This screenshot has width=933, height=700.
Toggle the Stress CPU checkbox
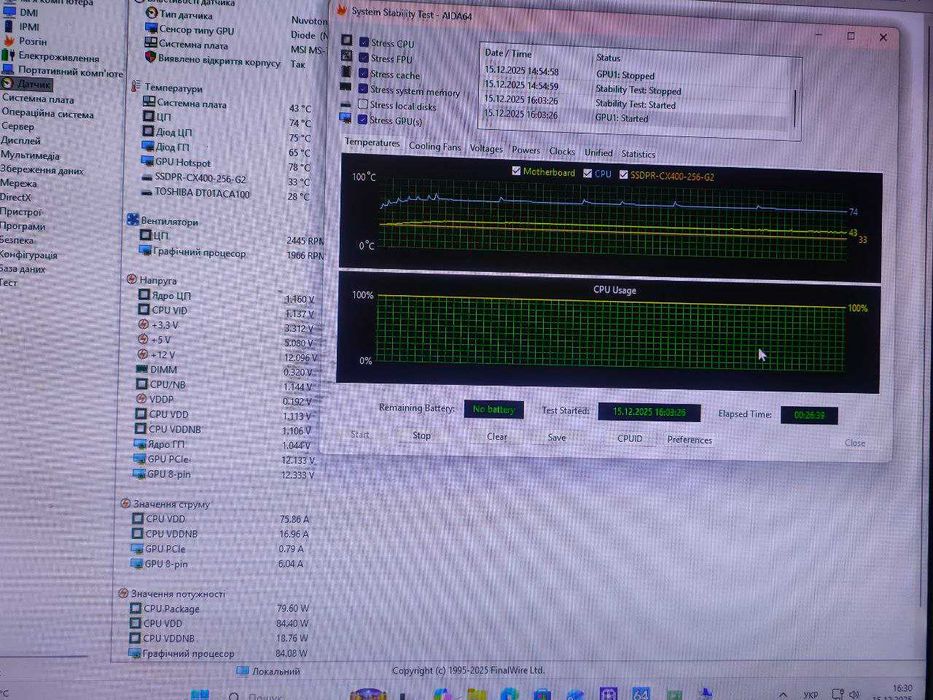(364, 42)
